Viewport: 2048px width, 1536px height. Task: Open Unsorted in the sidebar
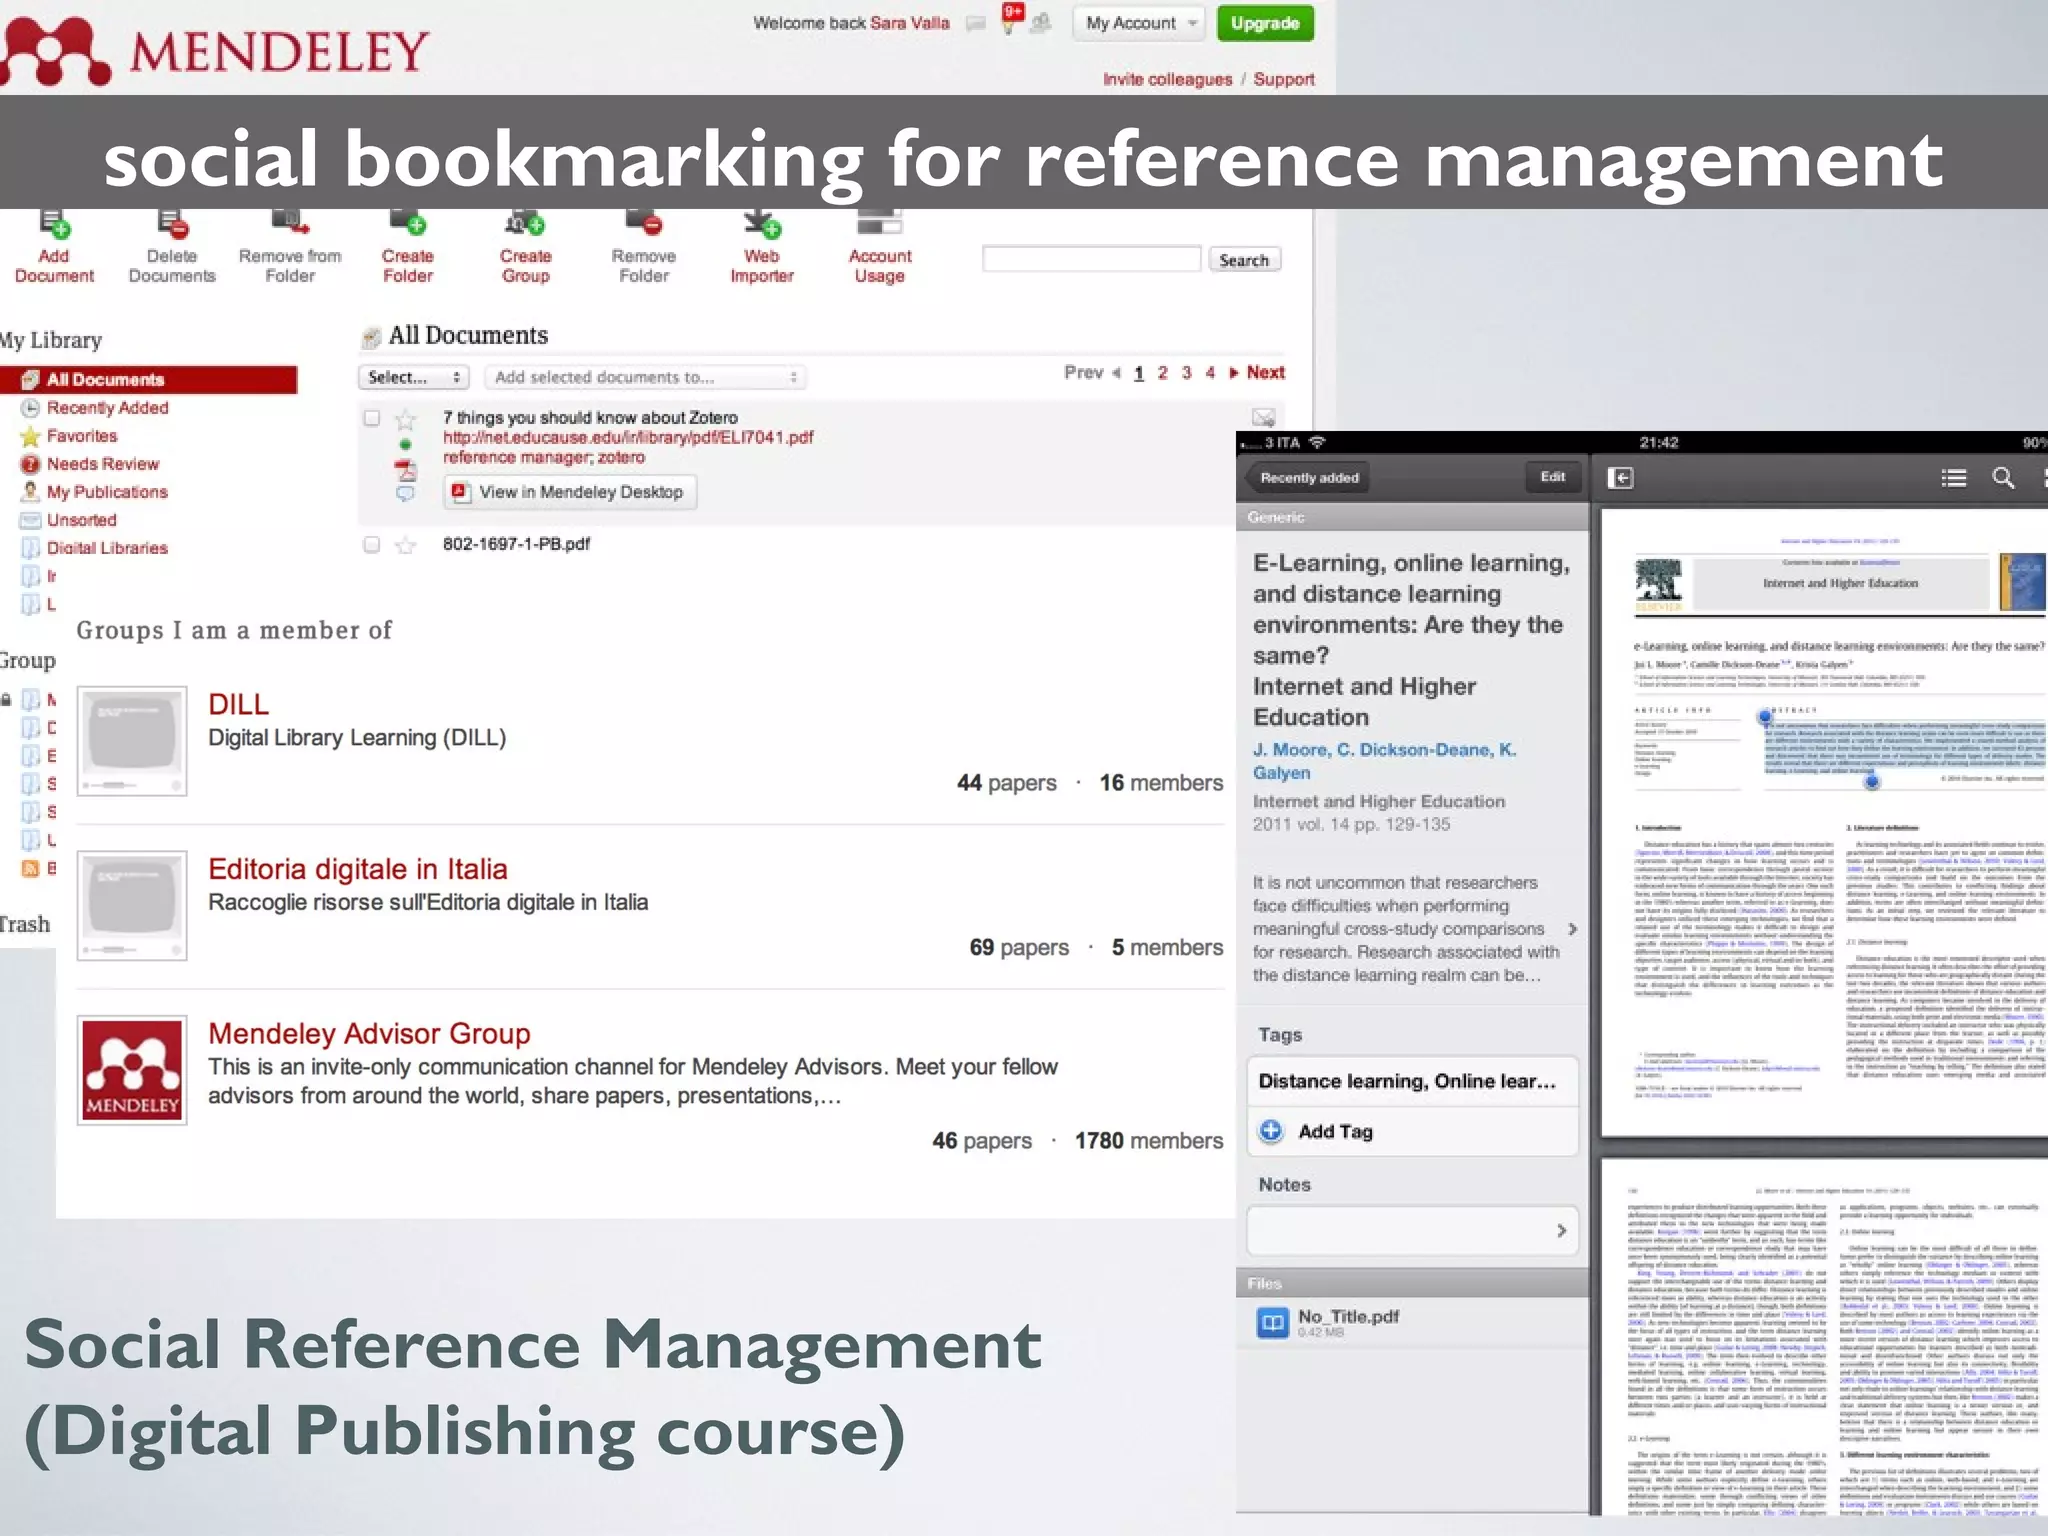point(81,520)
